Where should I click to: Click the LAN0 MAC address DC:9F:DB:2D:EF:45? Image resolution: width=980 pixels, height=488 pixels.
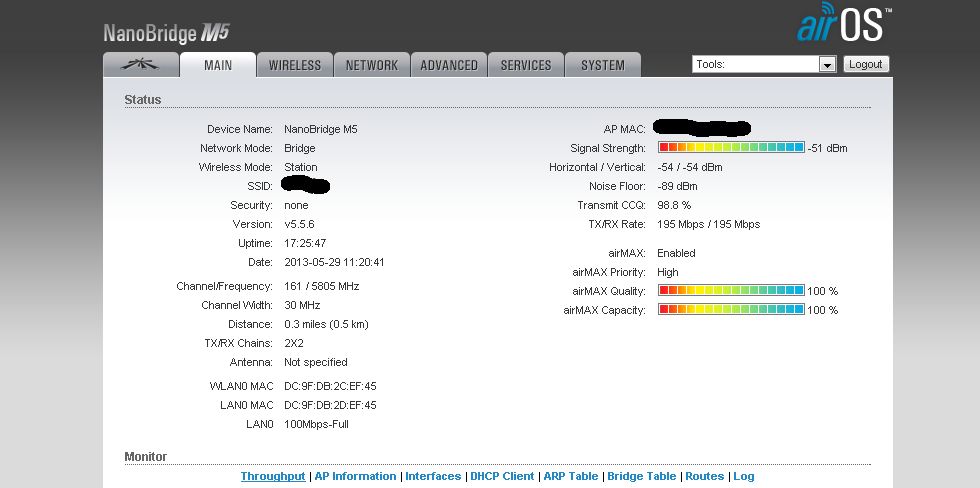[x=330, y=405]
